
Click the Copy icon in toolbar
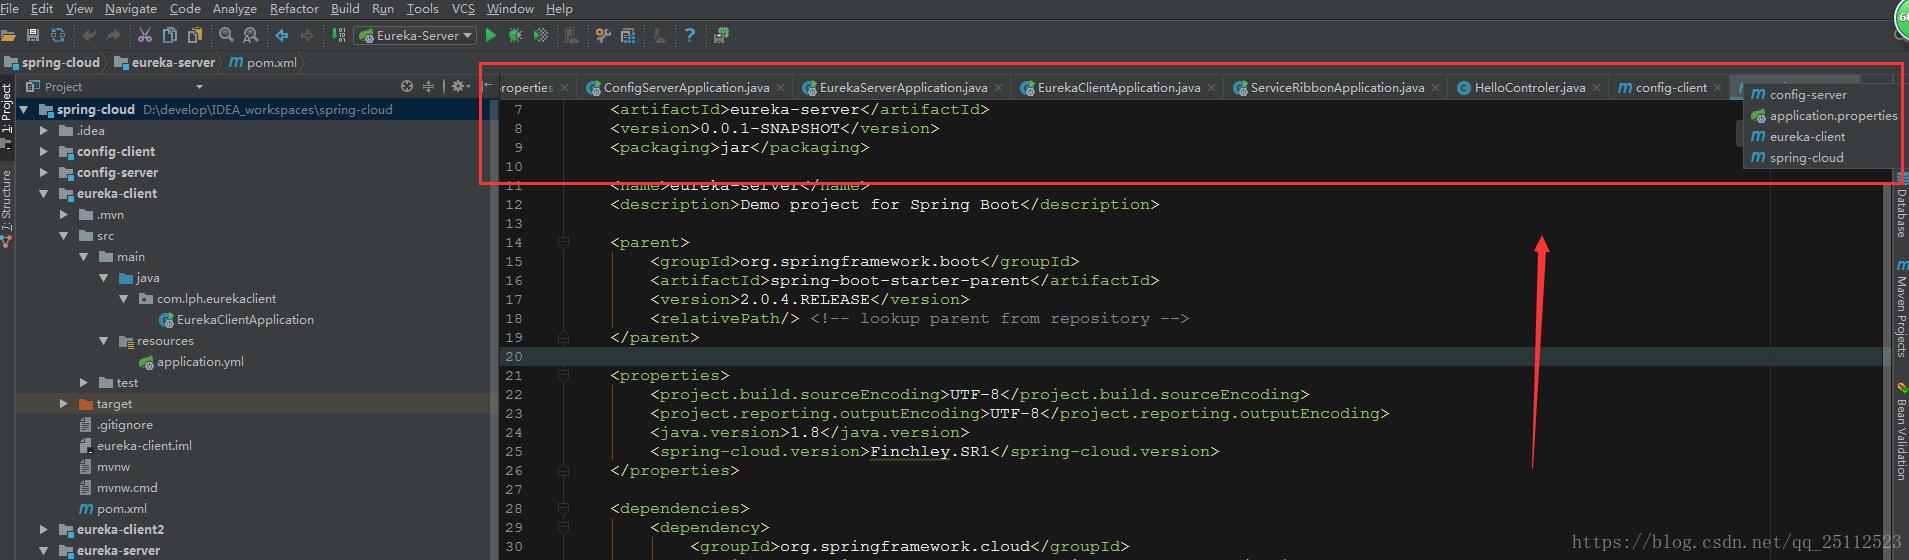click(x=170, y=35)
